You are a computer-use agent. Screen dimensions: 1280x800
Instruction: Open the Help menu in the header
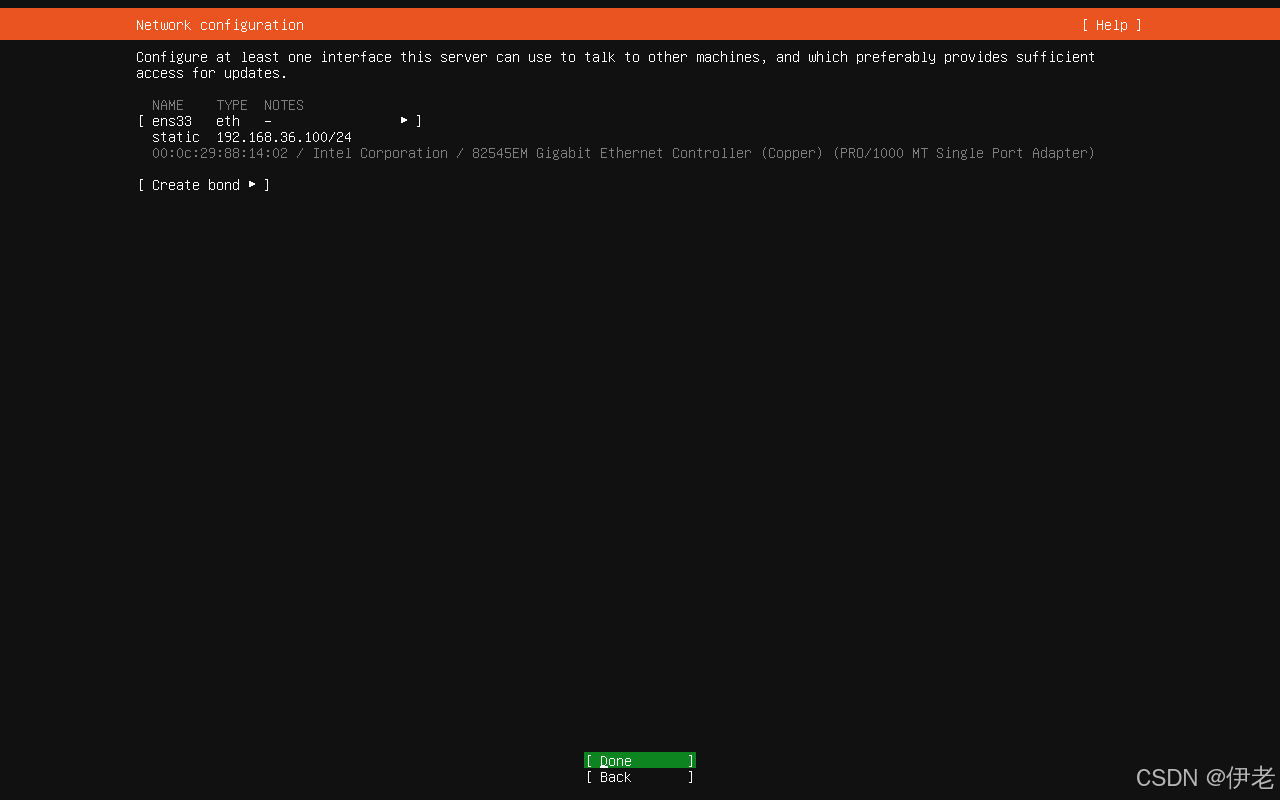coord(1111,25)
